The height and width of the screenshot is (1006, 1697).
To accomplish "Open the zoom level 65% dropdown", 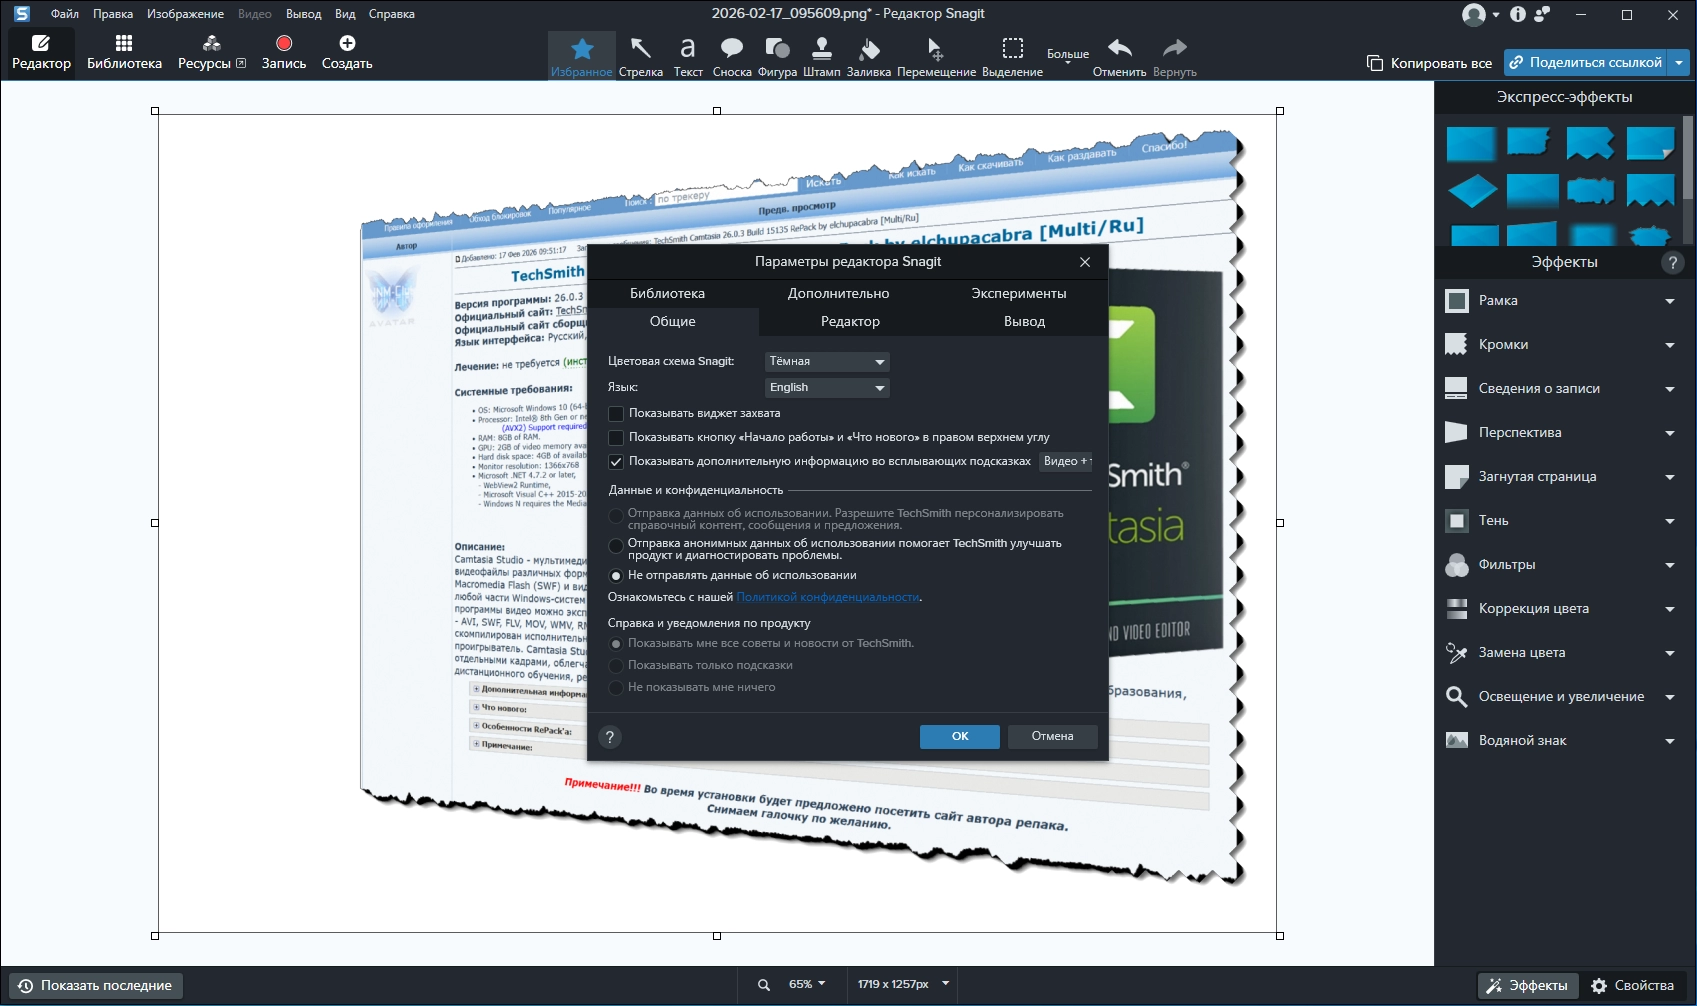I will (x=807, y=985).
